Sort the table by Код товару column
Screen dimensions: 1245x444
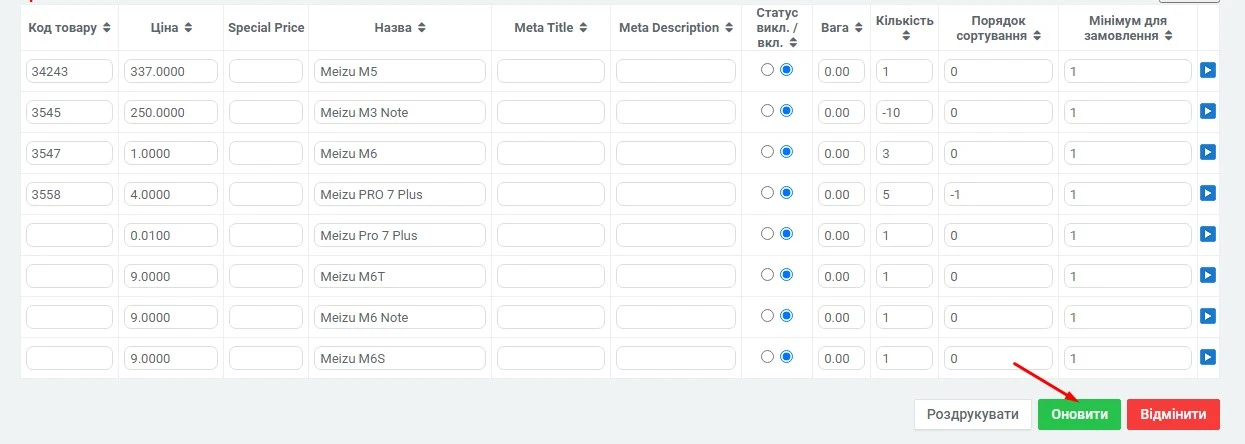click(x=70, y=28)
